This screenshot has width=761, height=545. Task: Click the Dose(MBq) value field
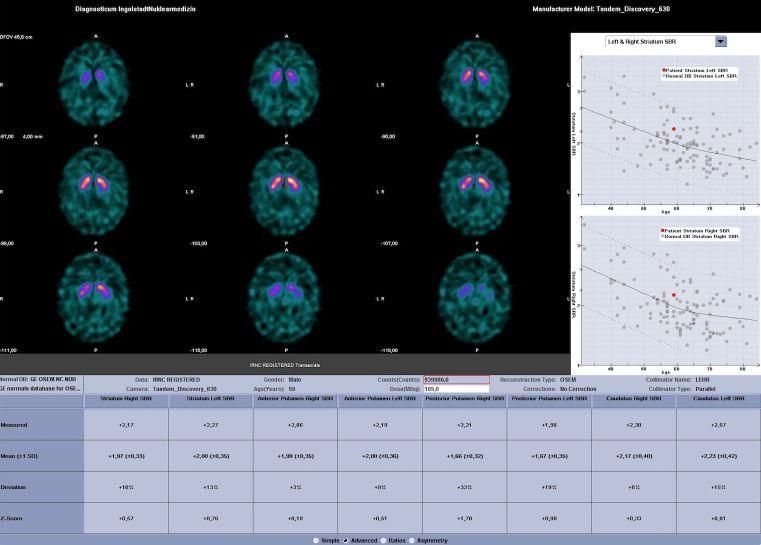(x=456, y=389)
